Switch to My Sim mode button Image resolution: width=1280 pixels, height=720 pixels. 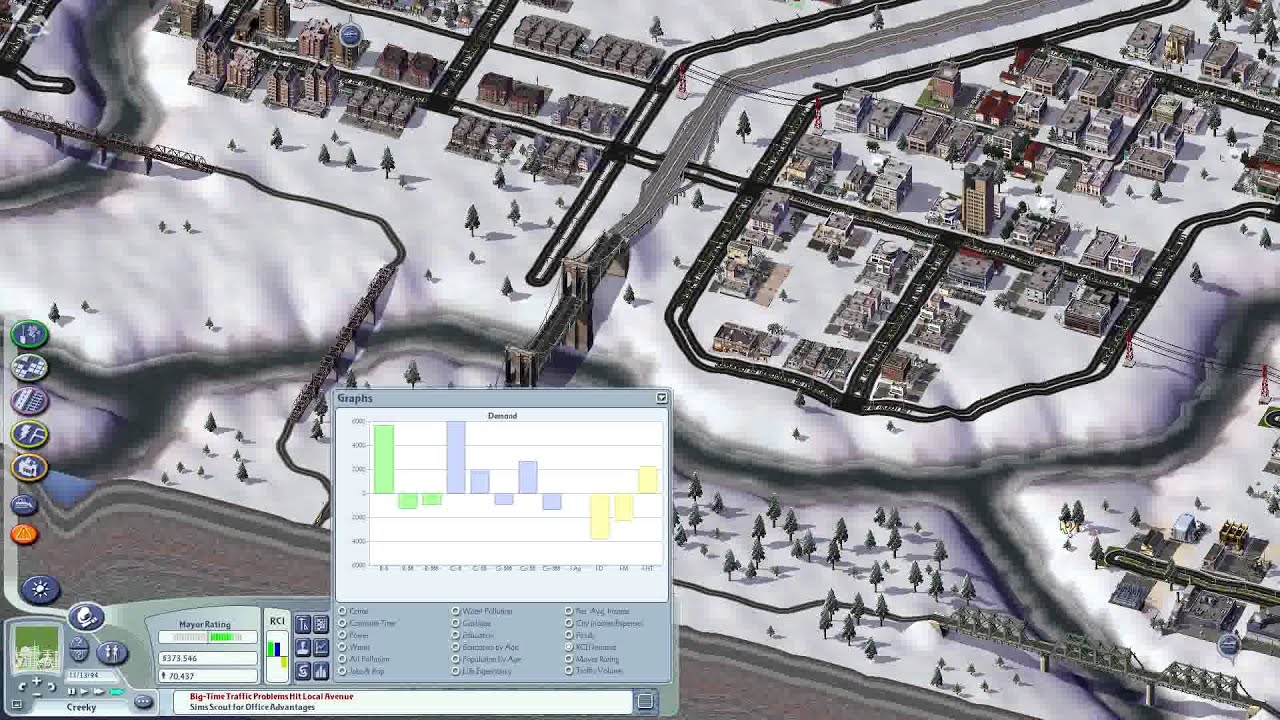click(112, 652)
